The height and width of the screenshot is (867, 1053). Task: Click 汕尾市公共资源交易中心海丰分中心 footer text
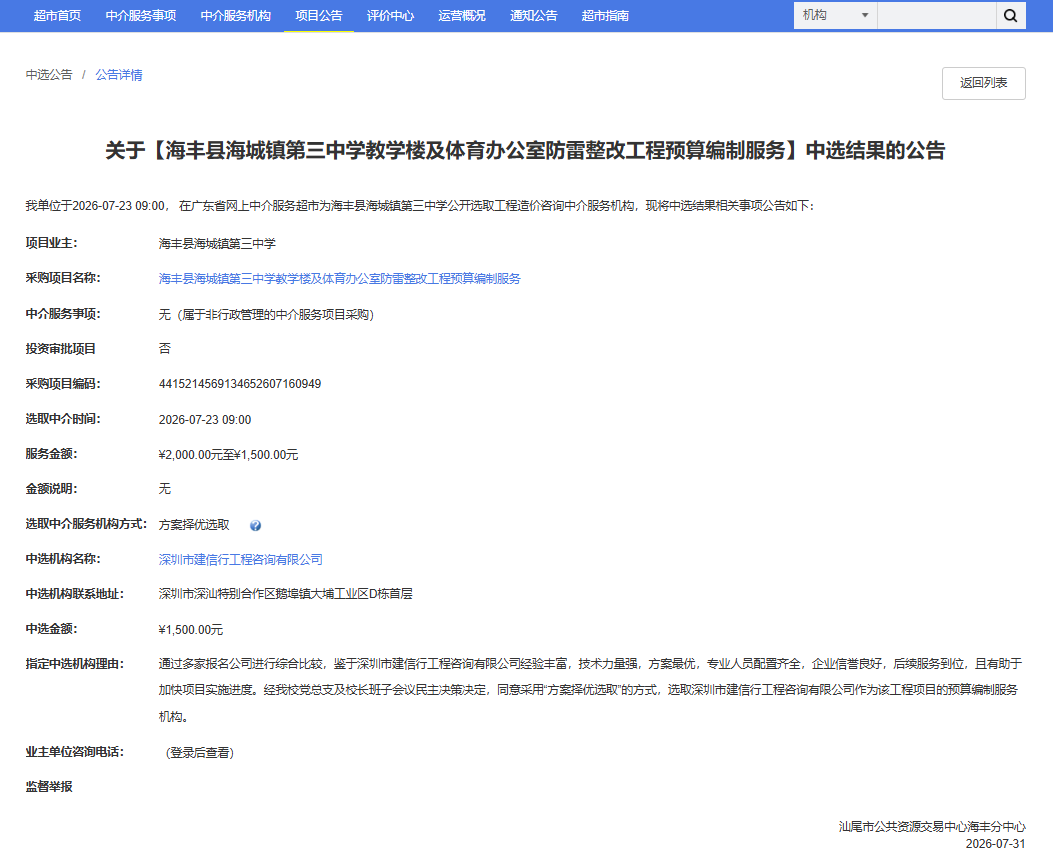932,827
